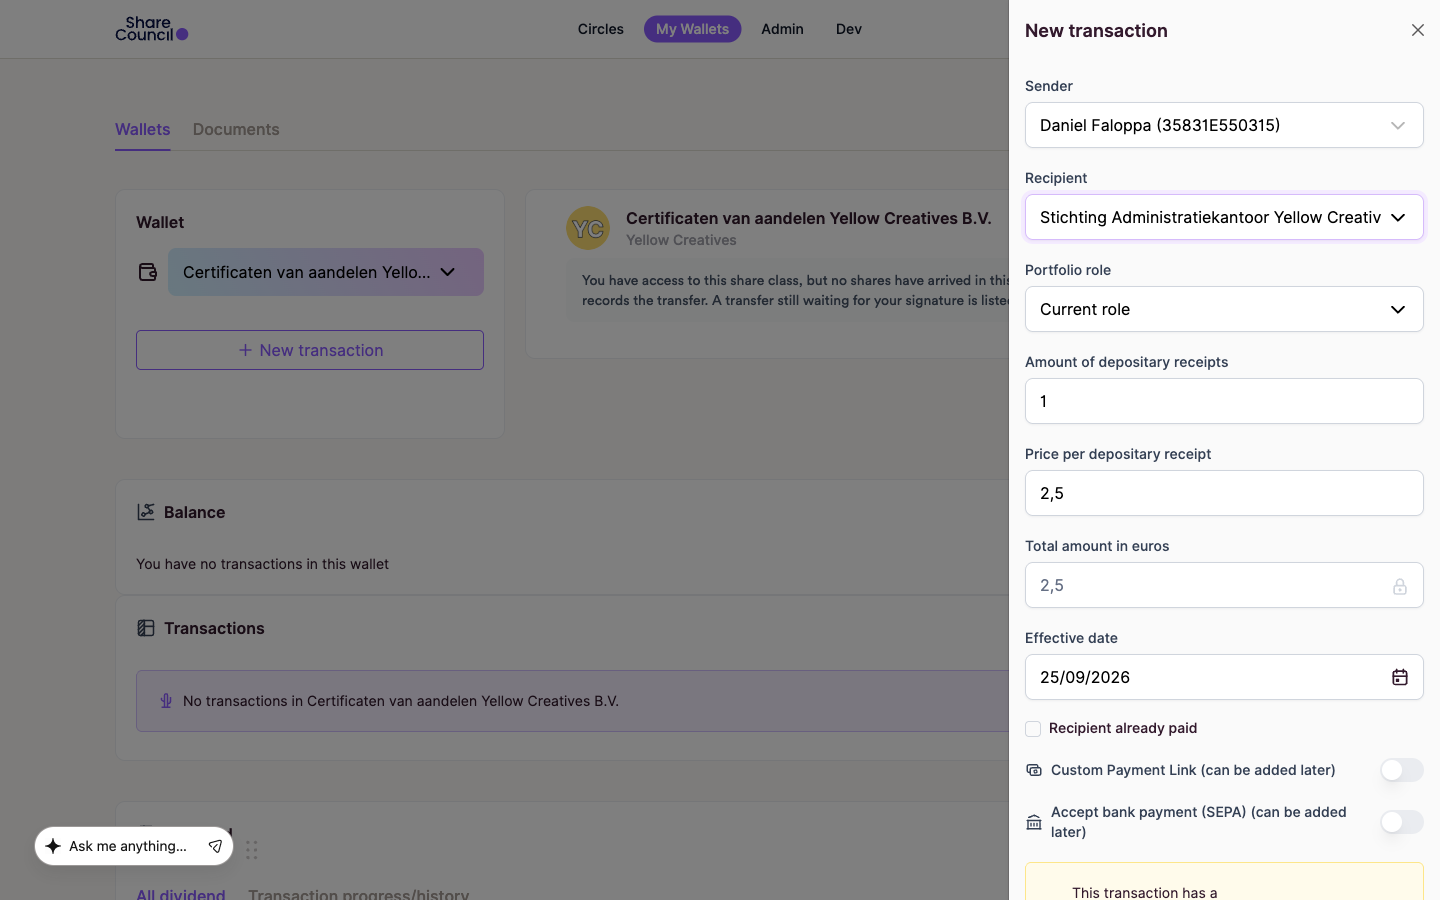The width and height of the screenshot is (1440, 900).
Task: Click the bank icon for SEPA payment
Action: (1034, 822)
